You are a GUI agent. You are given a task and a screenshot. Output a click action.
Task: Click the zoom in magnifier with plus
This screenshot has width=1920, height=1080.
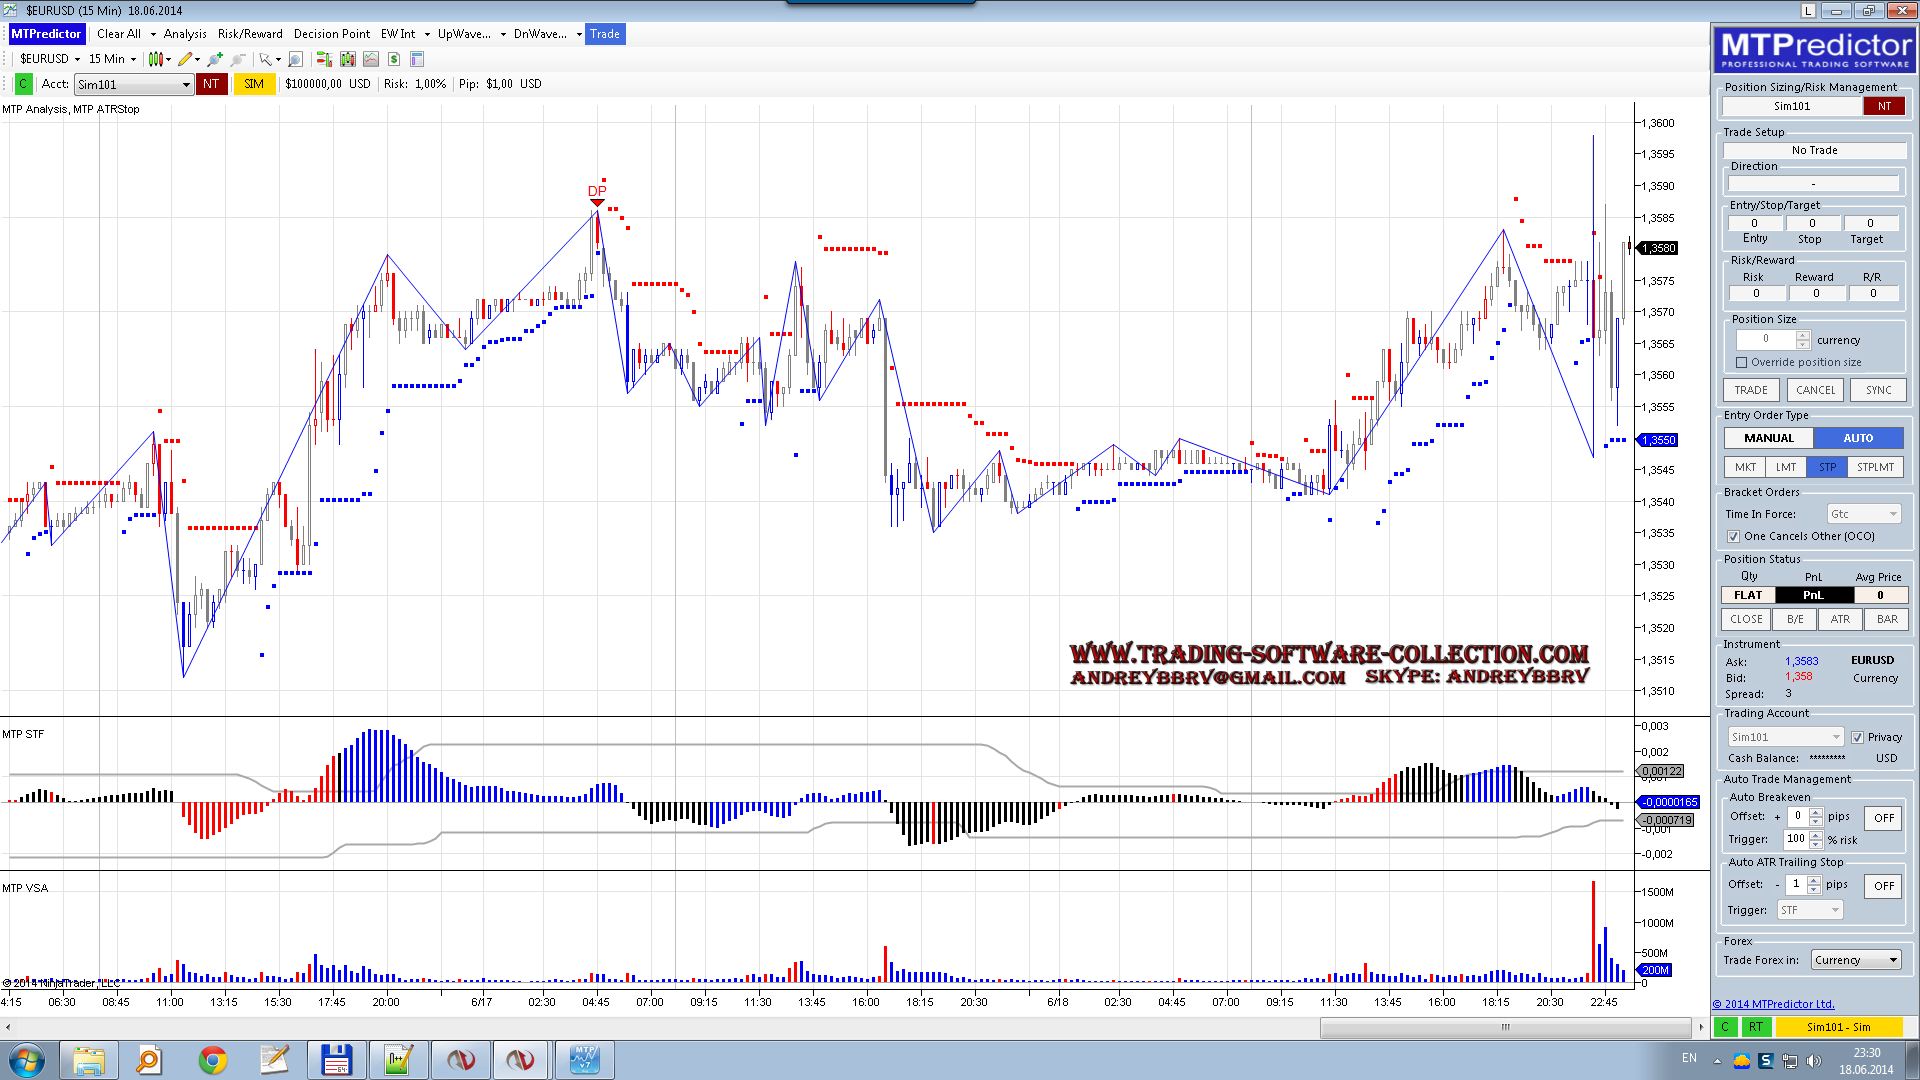pyautogui.click(x=214, y=59)
